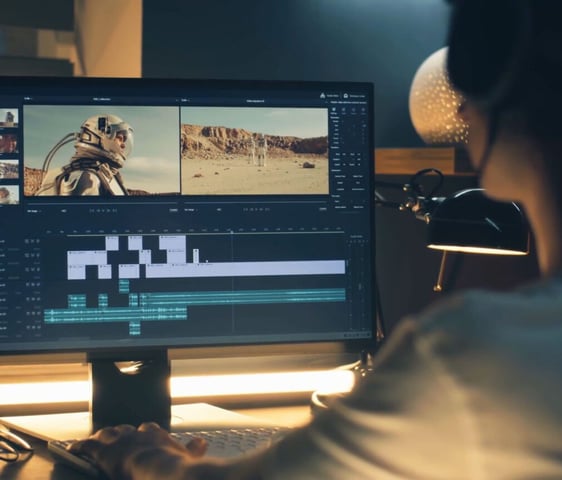
Task: Select the long teal audio clip ending at timeline's right
Action: tap(243, 297)
